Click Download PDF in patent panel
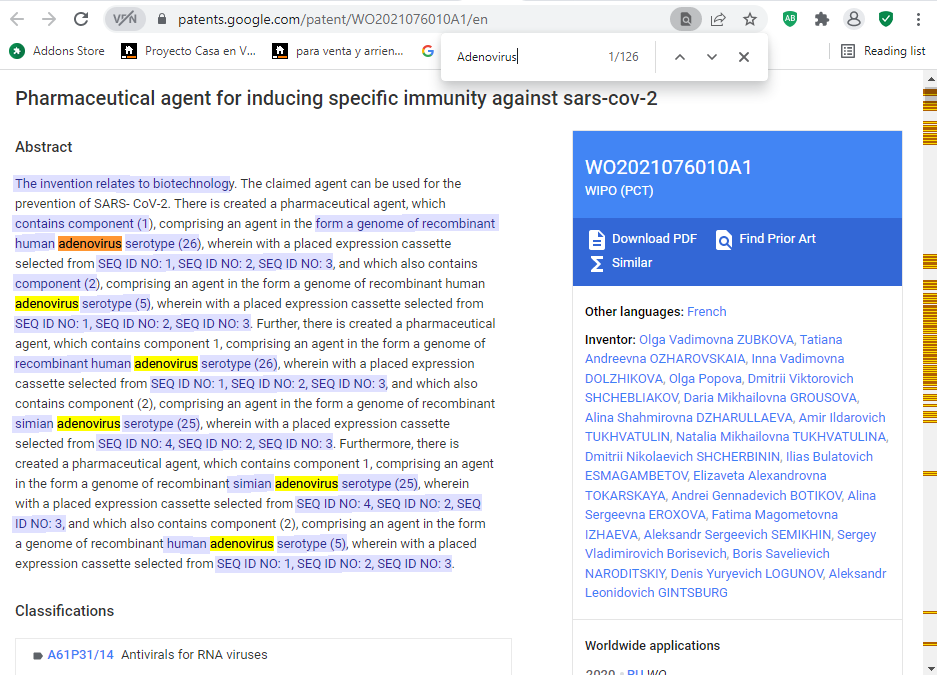Screen dimensions: 937x675 (x=642, y=239)
